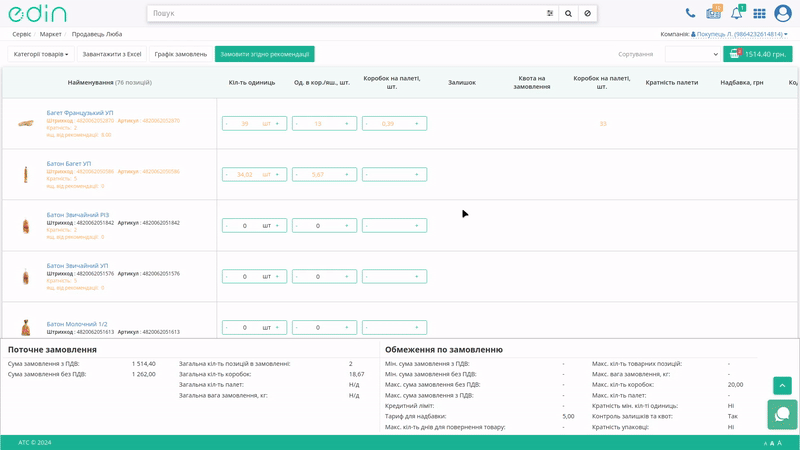Image resolution: width=800 pixels, height=450 pixels.
Task: Open the notifications bell icon
Action: tap(737, 12)
